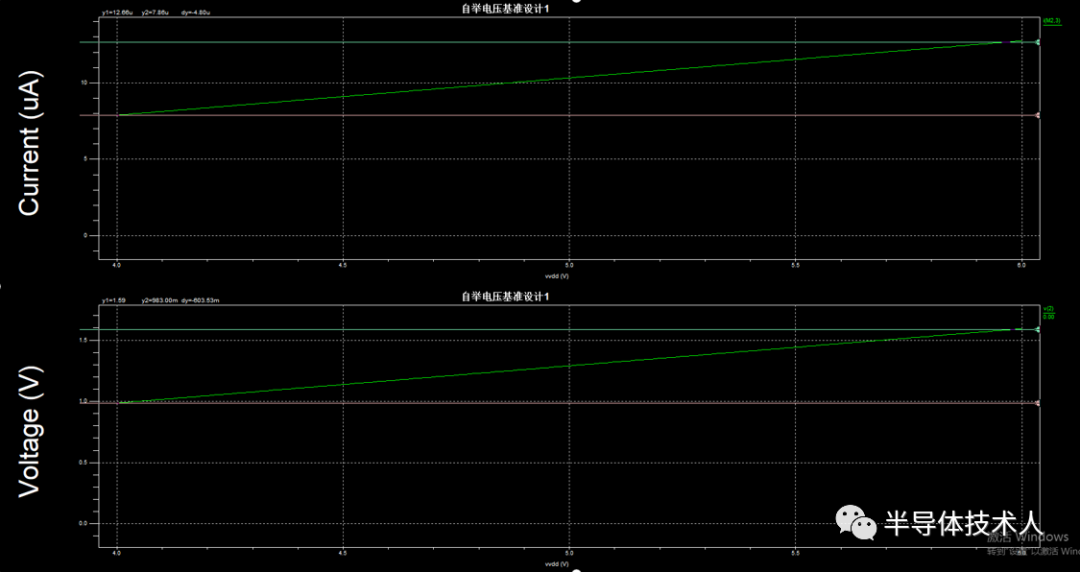The height and width of the screenshot is (572, 1080).
Task: Grab the pink y2 cursor handle in current plot
Action: pos(1038,115)
